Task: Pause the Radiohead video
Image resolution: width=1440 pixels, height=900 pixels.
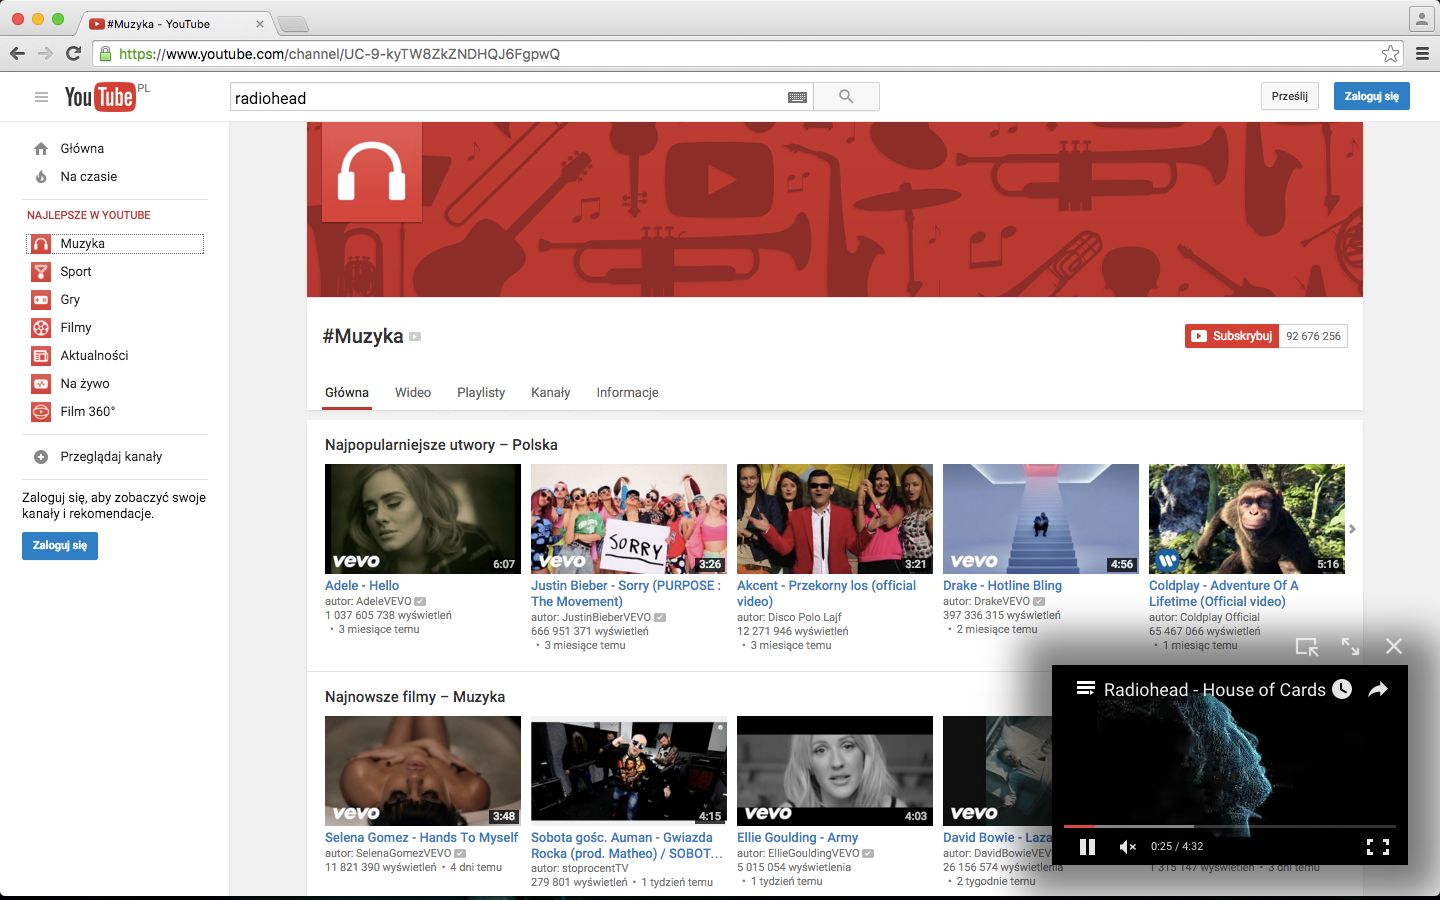Action: [1088, 847]
